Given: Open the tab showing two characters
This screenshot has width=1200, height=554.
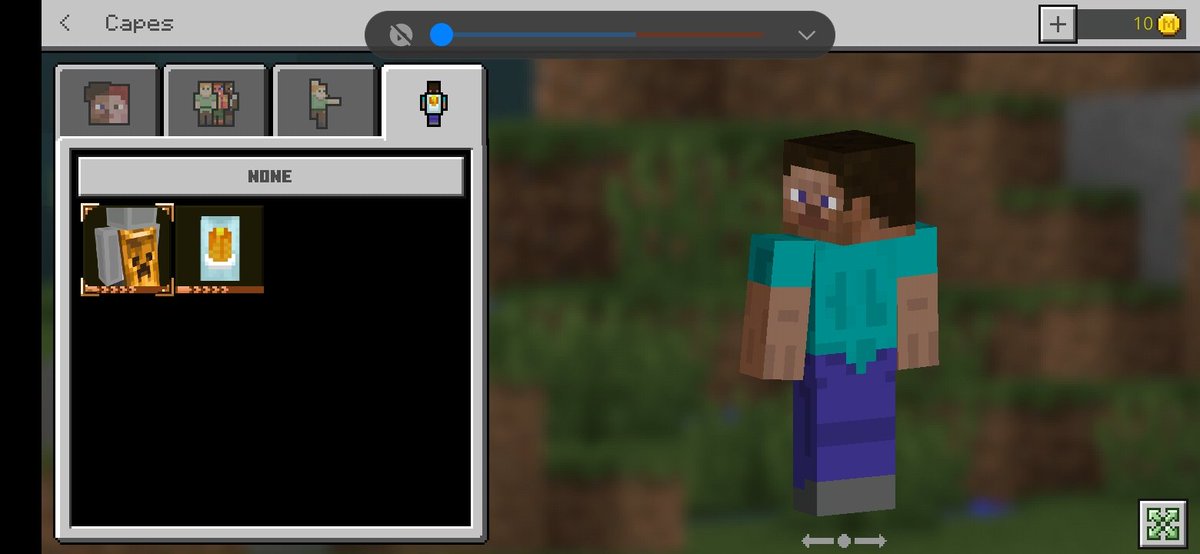Looking at the screenshot, I should (216, 101).
